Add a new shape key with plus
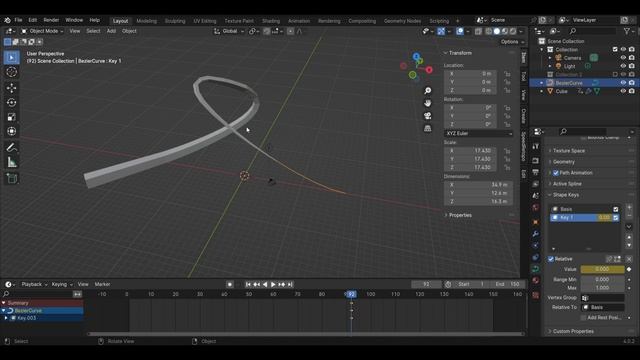The width and height of the screenshot is (640, 360). tap(629, 208)
